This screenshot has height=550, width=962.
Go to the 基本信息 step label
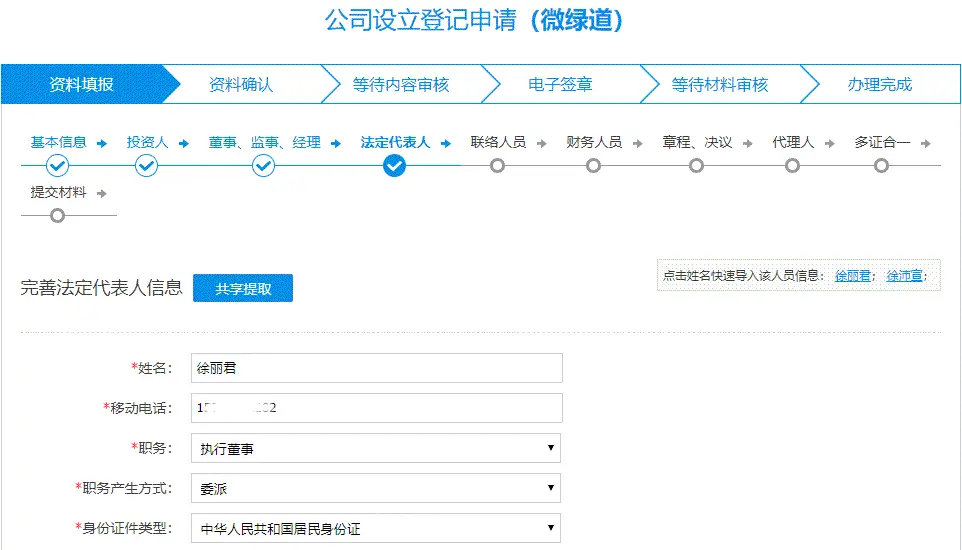tap(58, 142)
